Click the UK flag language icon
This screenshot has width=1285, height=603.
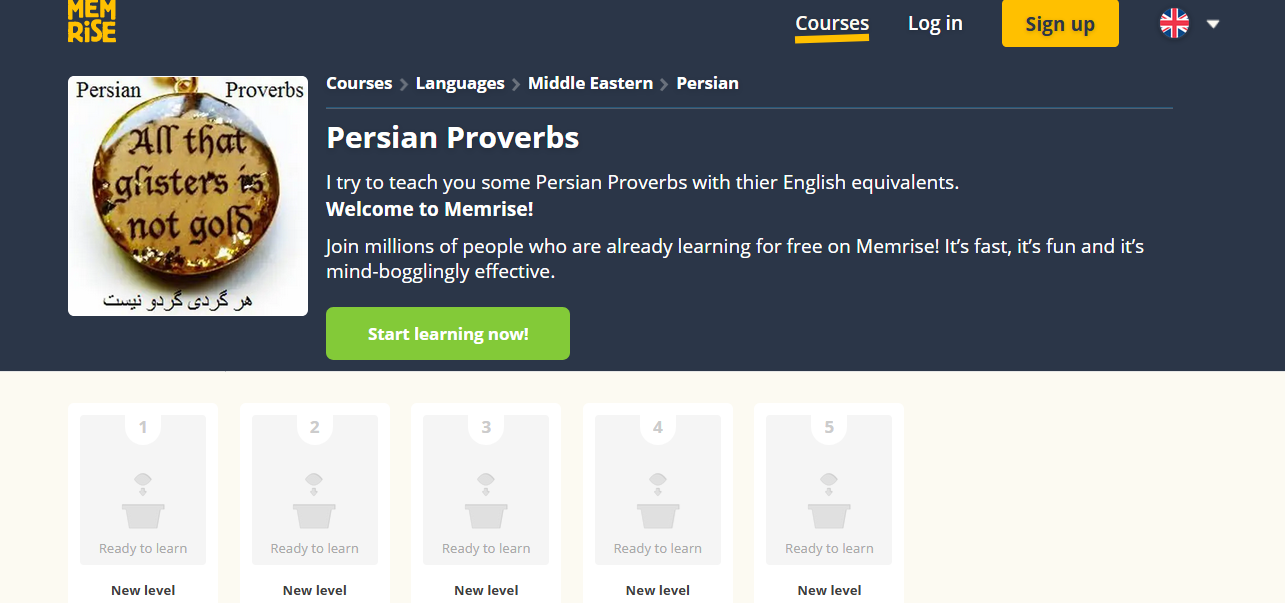(x=1174, y=23)
